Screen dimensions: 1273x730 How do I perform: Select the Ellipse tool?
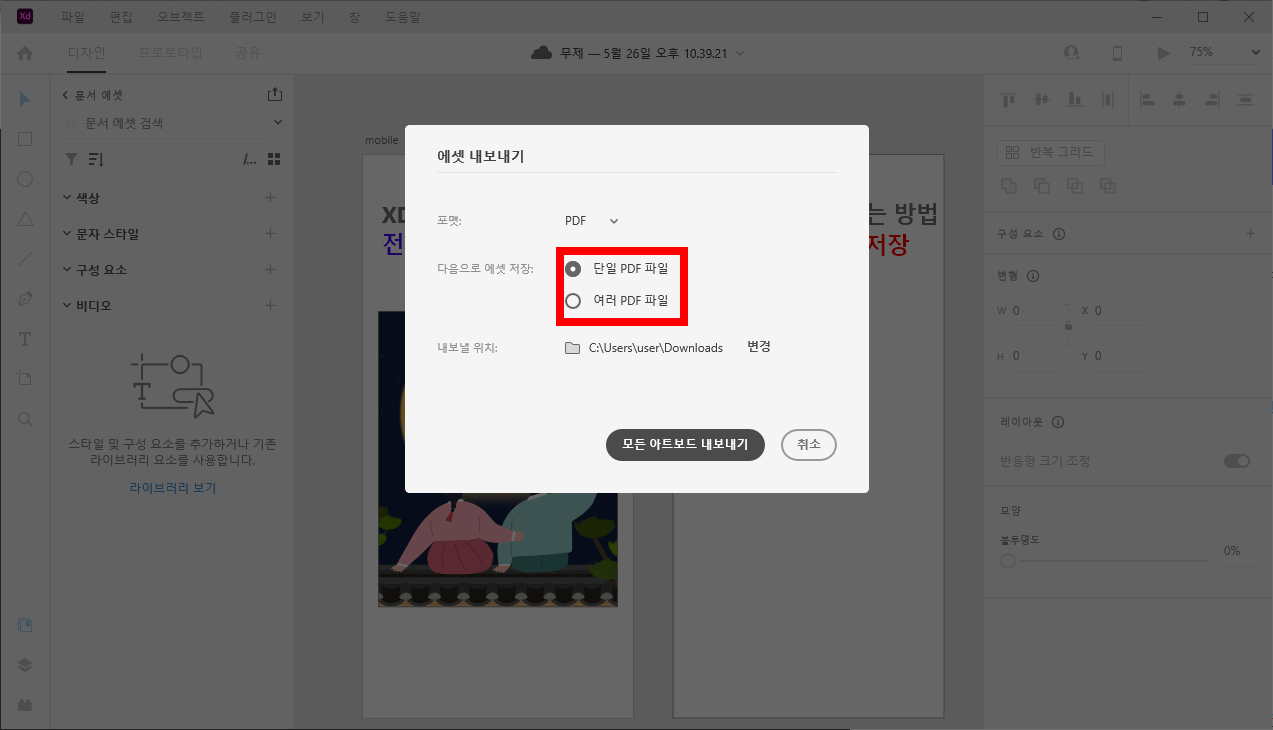tap(24, 178)
